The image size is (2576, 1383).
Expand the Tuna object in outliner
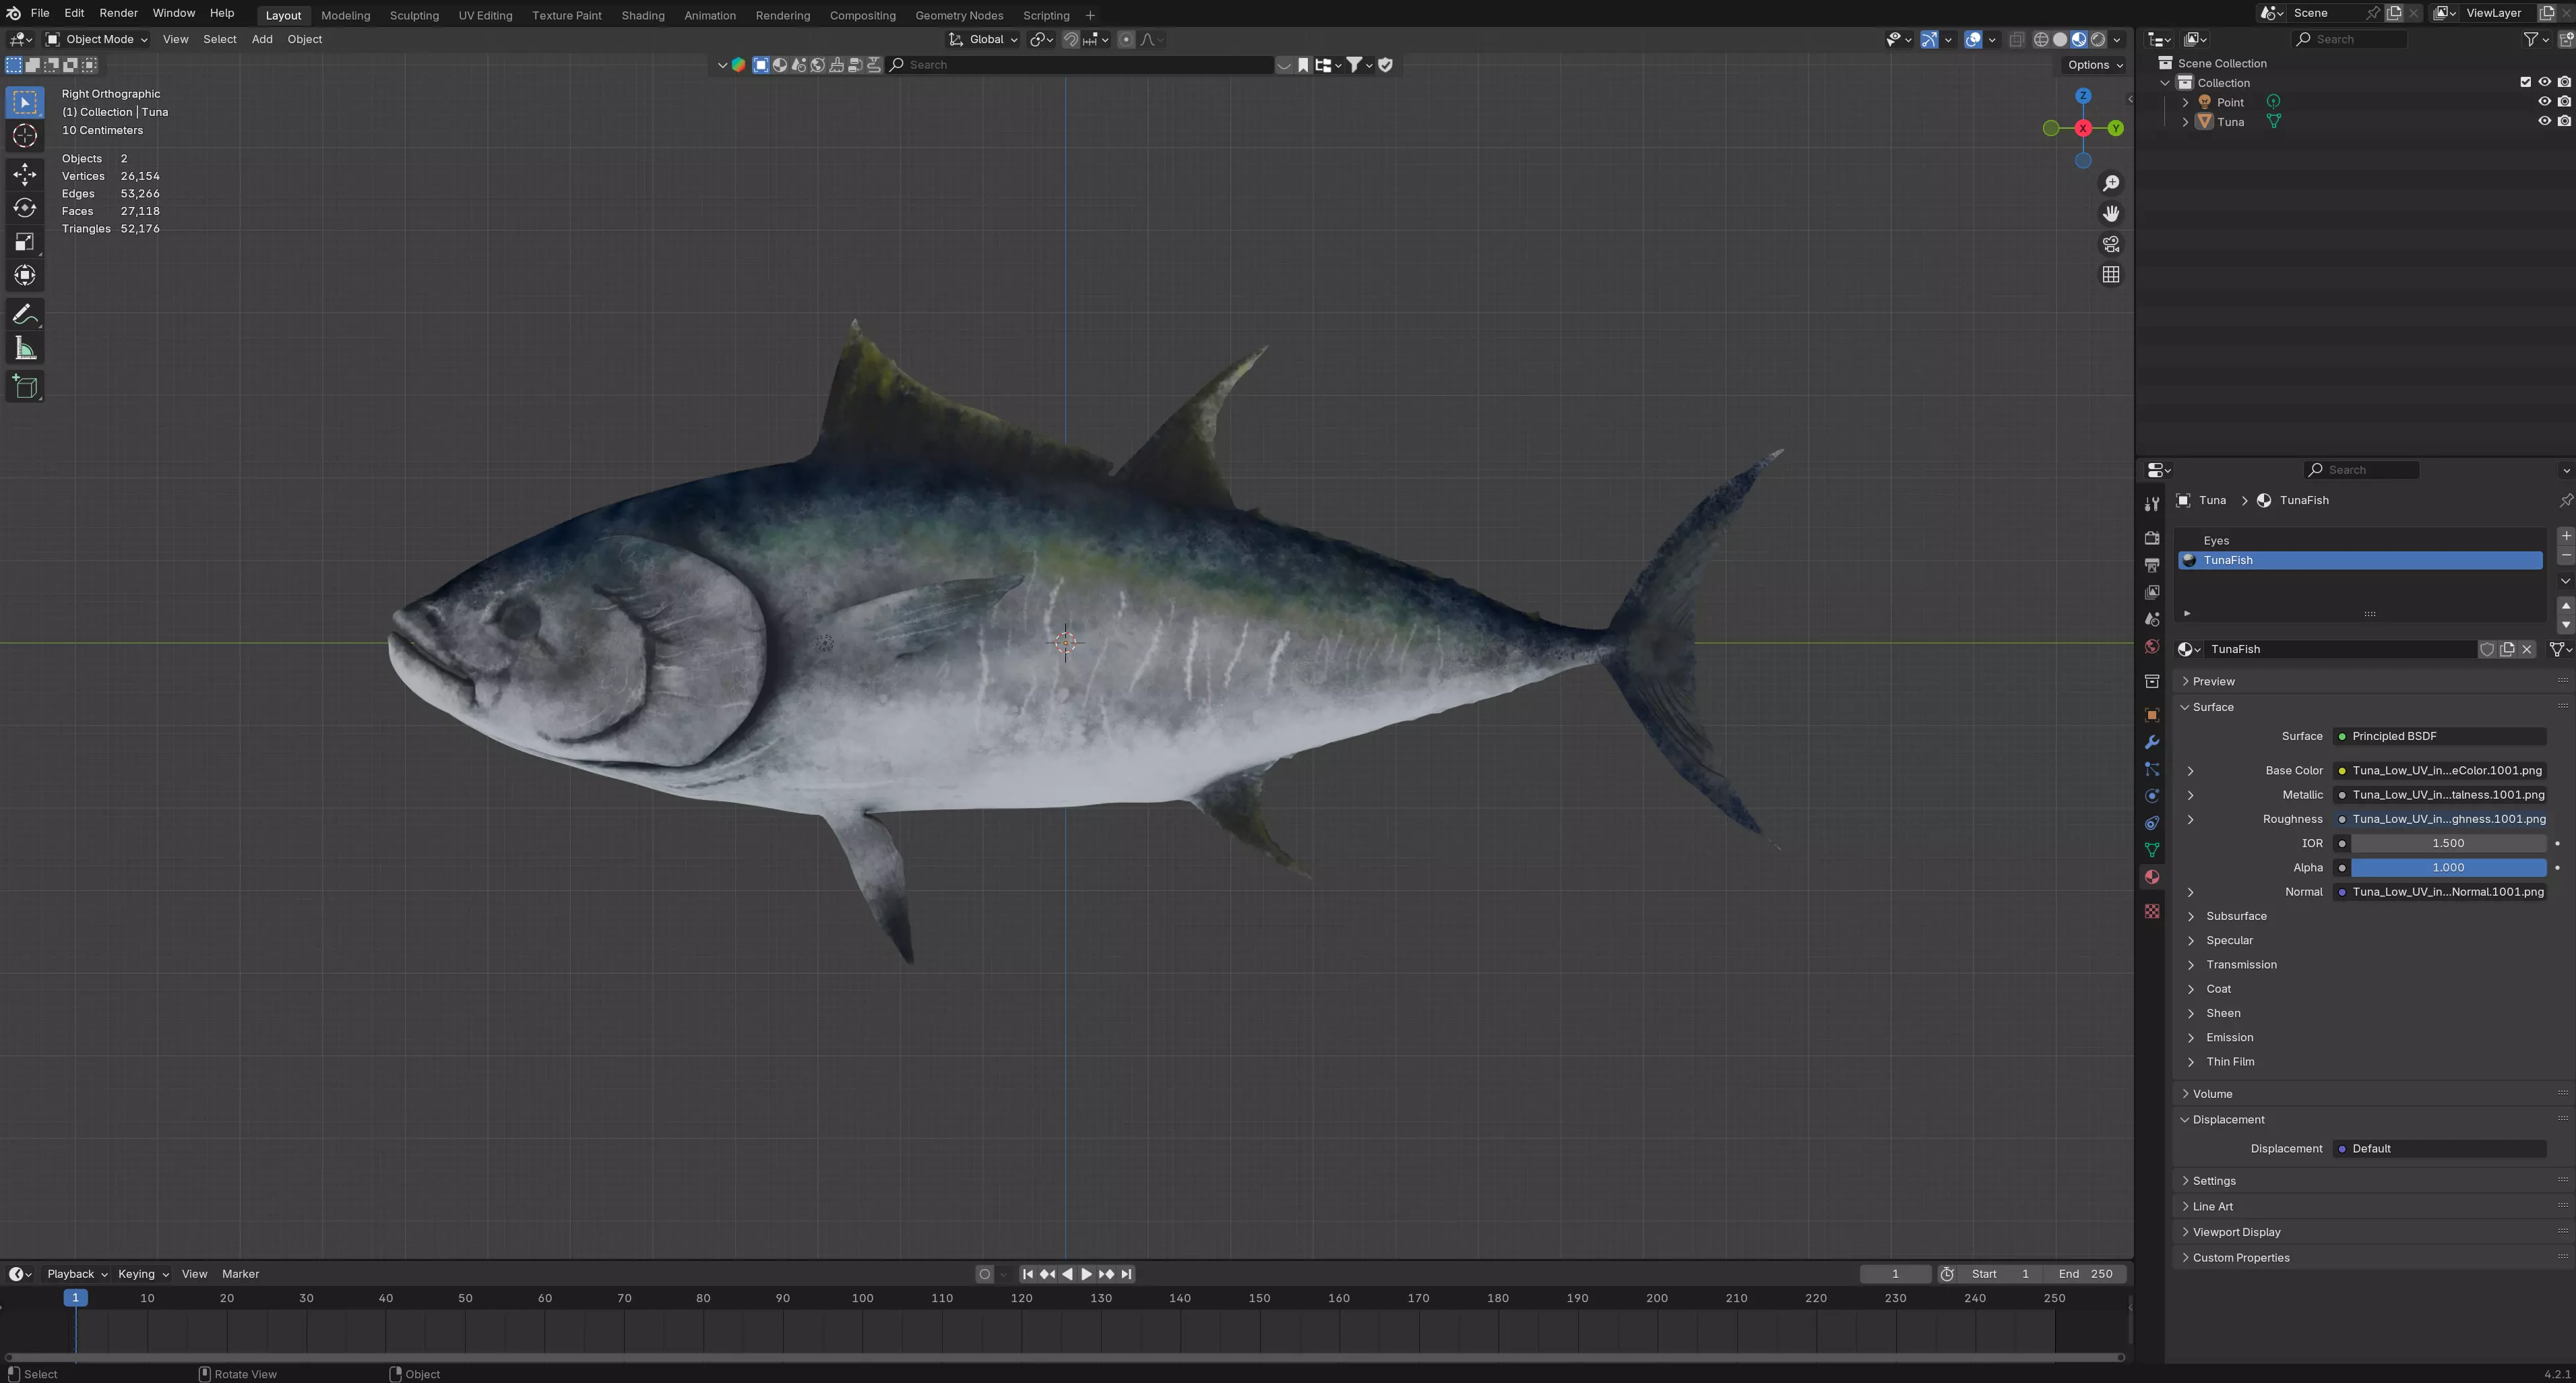click(2185, 122)
